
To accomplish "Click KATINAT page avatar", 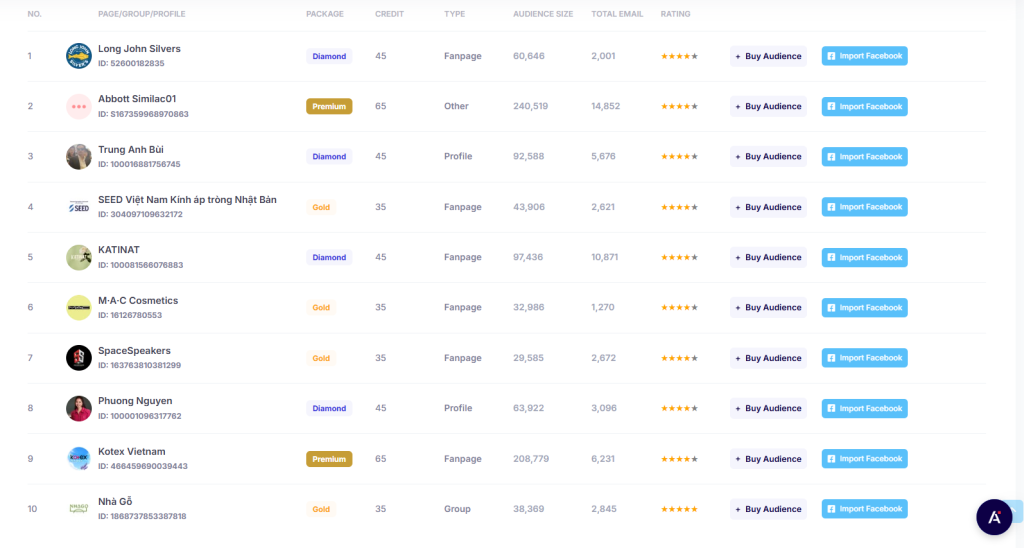I will (x=78, y=257).
